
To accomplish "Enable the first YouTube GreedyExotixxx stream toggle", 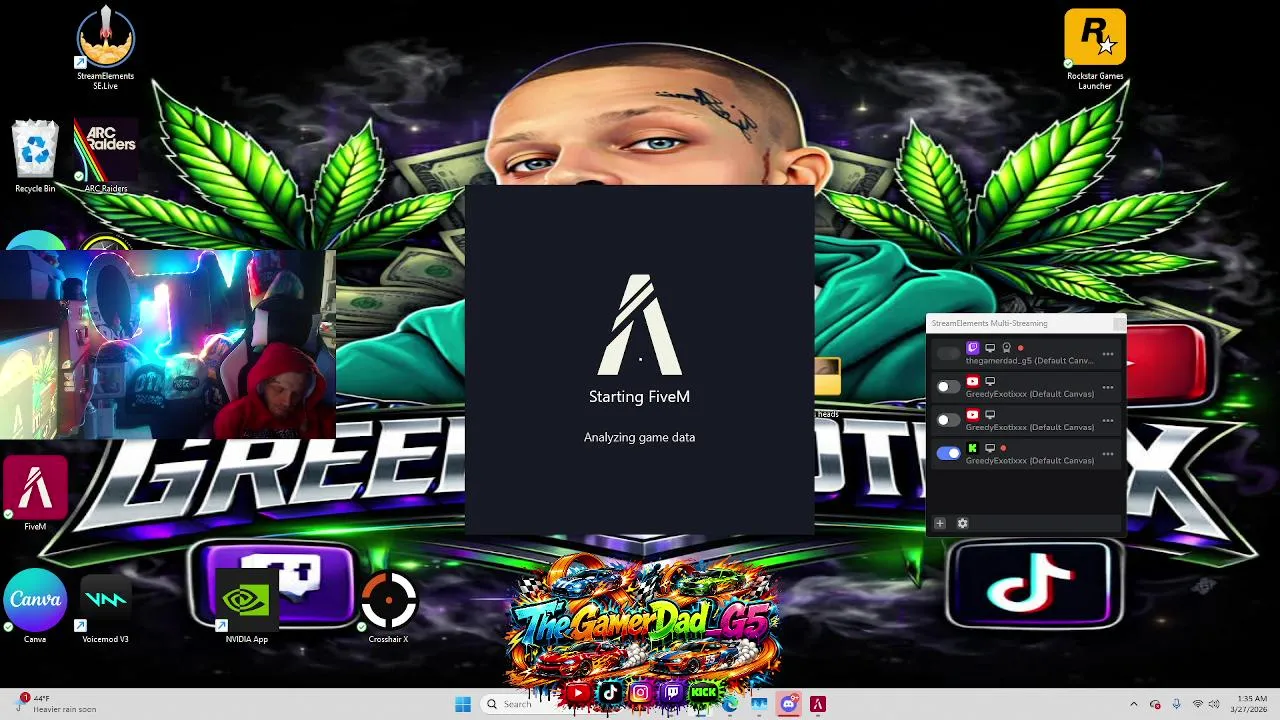I will (x=948, y=387).
